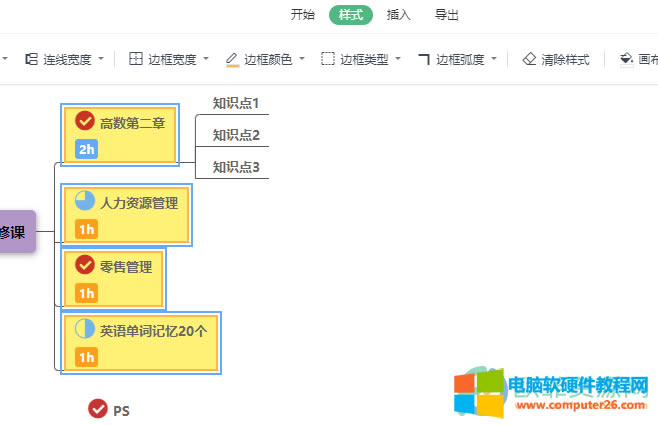Select the 知识点2 child node
Viewport: 658px width, 425px height.
tap(236, 135)
